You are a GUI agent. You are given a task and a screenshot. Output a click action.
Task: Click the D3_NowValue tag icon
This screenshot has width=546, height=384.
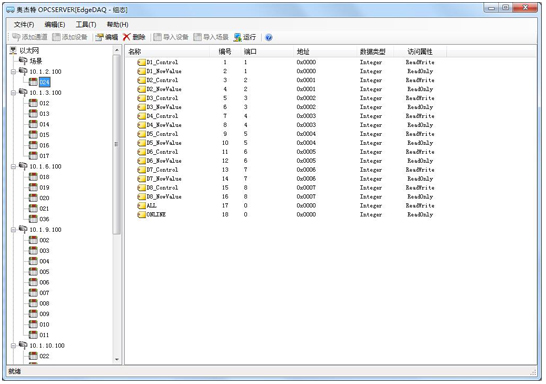tap(141, 107)
